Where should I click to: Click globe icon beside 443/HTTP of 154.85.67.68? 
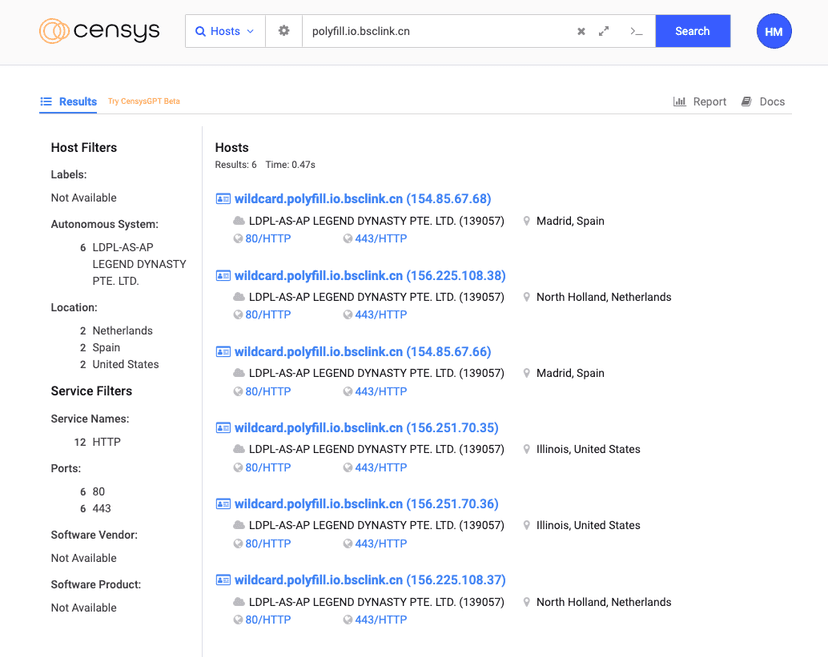[x=347, y=239]
